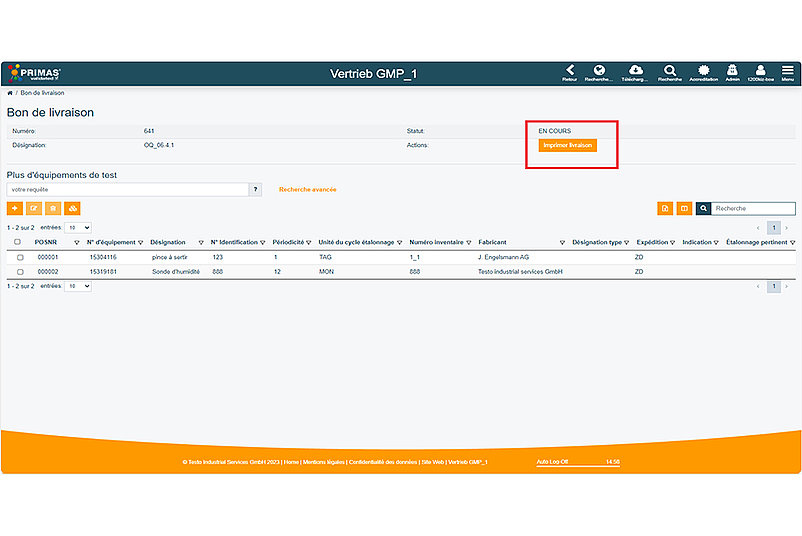Image resolution: width=802 pixels, height=536 pixels.
Task: Click the MON calibration unit cell
Action: [326, 272]
